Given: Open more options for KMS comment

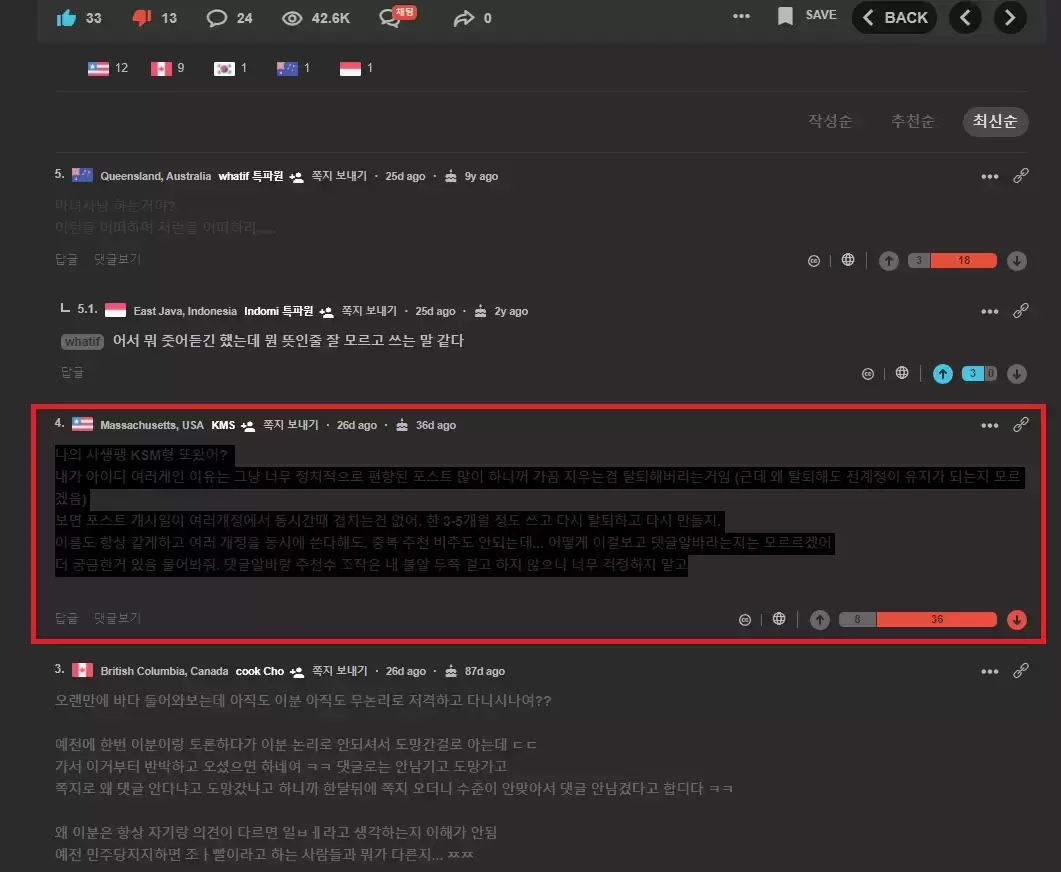Looking at the screenshot, I should click(989, 425).
